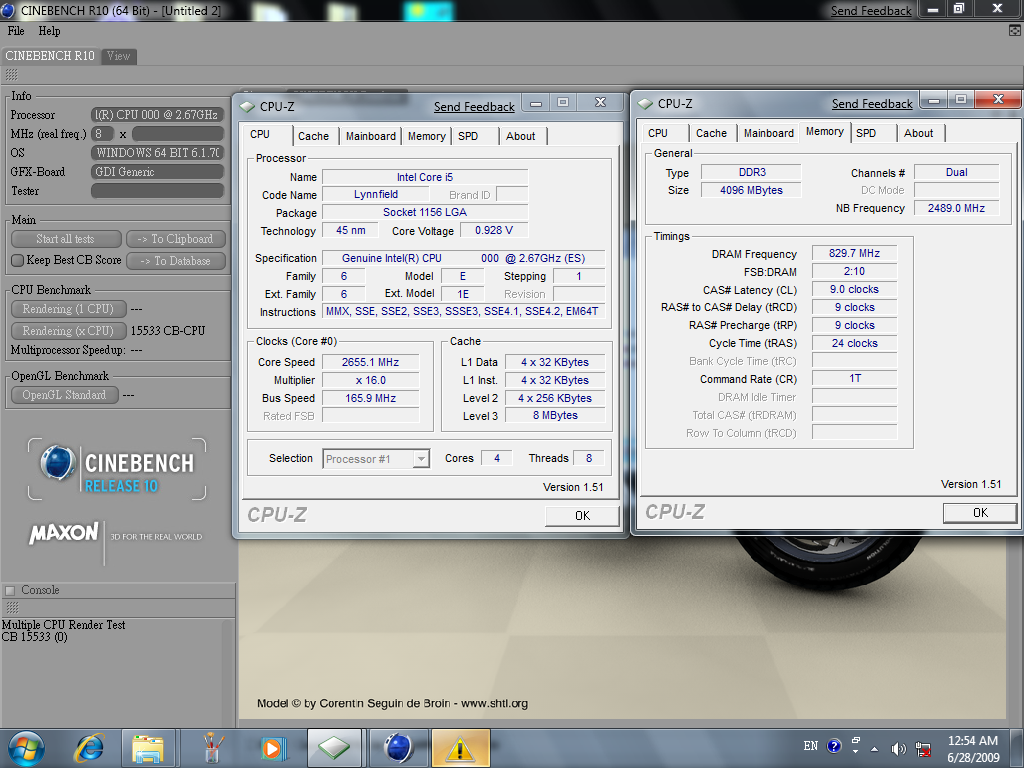This screenshot has width=1024, height=768.
Task: Click the blue help icon in system tray
Action: (834, 746)
